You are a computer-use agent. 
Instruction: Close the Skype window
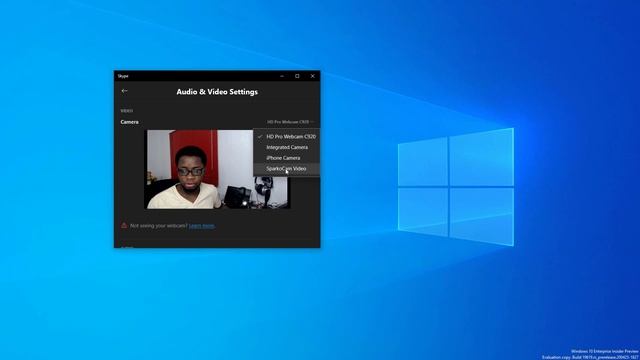click(x=313, y=76)
